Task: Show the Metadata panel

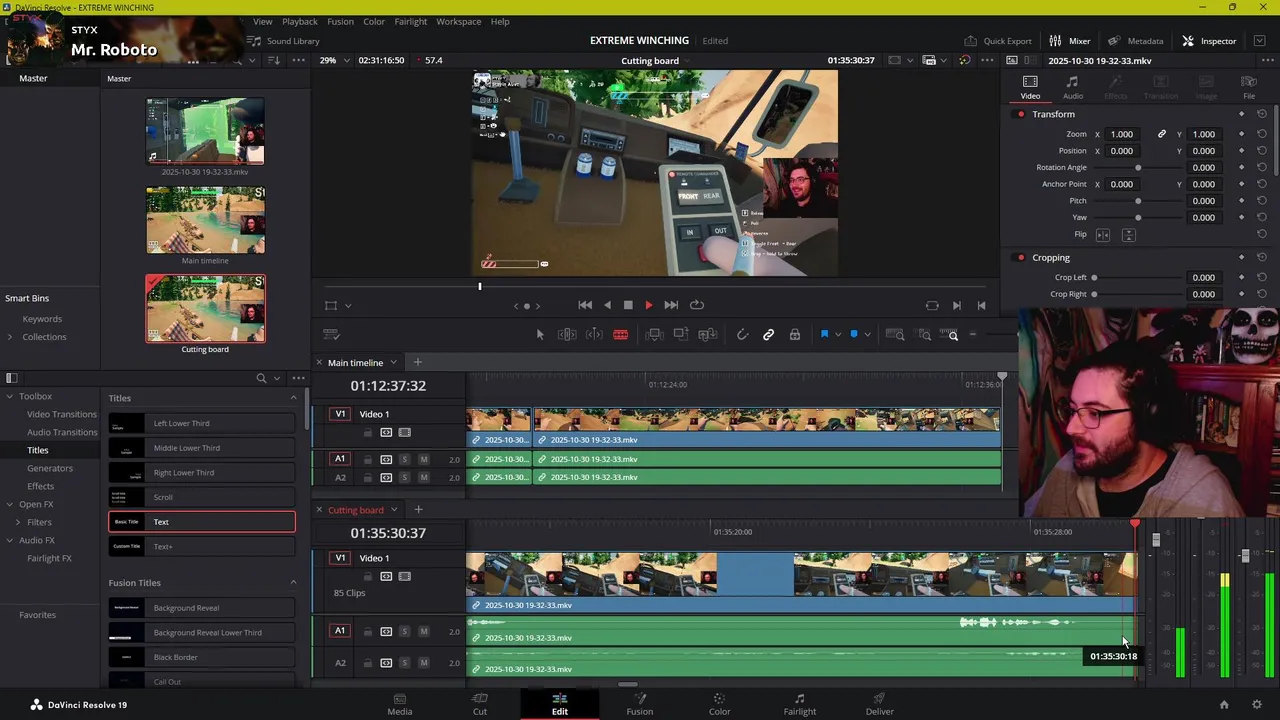Action: coord(1136,41)
